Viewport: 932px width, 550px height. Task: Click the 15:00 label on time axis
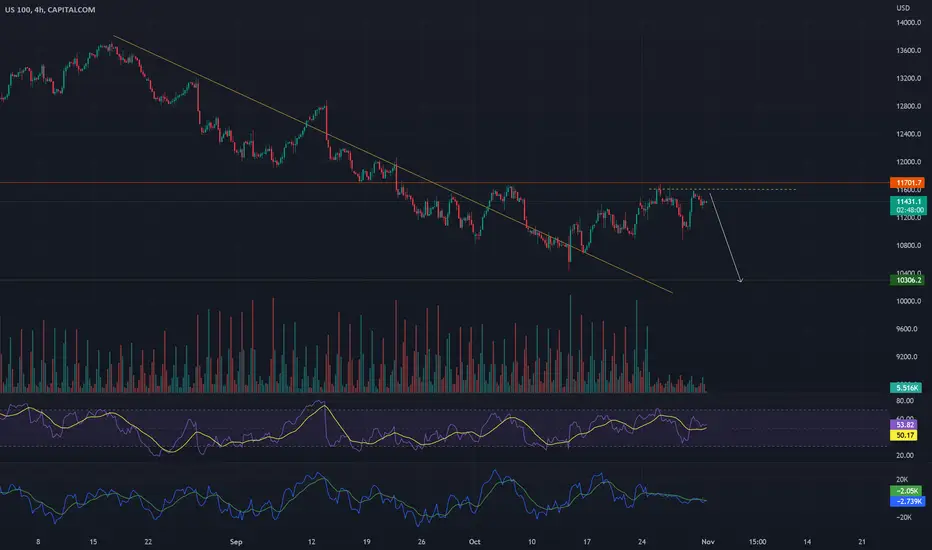(757, 542)
